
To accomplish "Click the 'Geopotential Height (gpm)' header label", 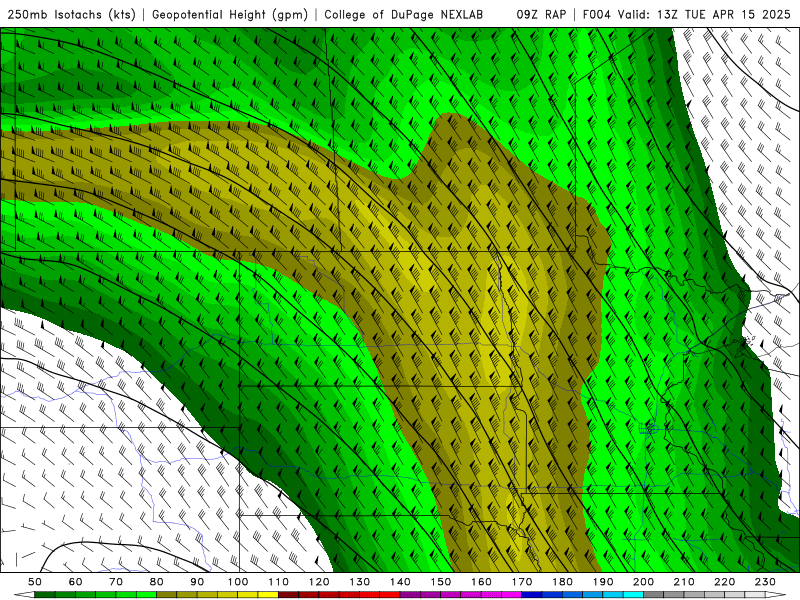I will point(230,15).
